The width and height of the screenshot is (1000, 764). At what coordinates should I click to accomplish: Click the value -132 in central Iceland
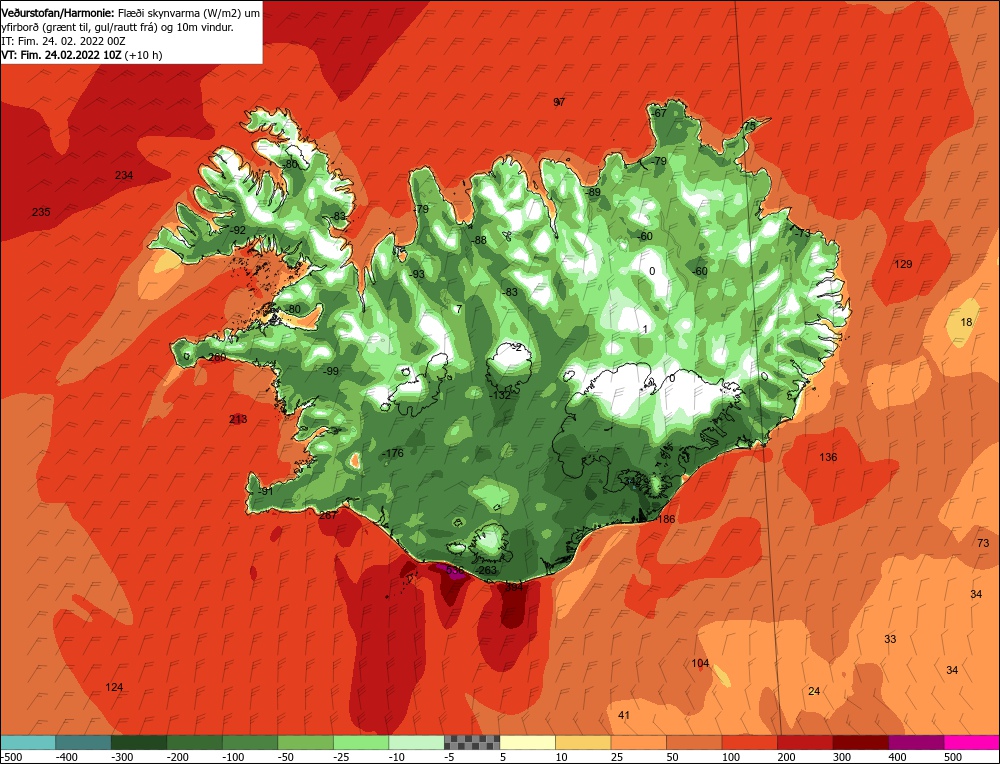[x=499, y=395]
